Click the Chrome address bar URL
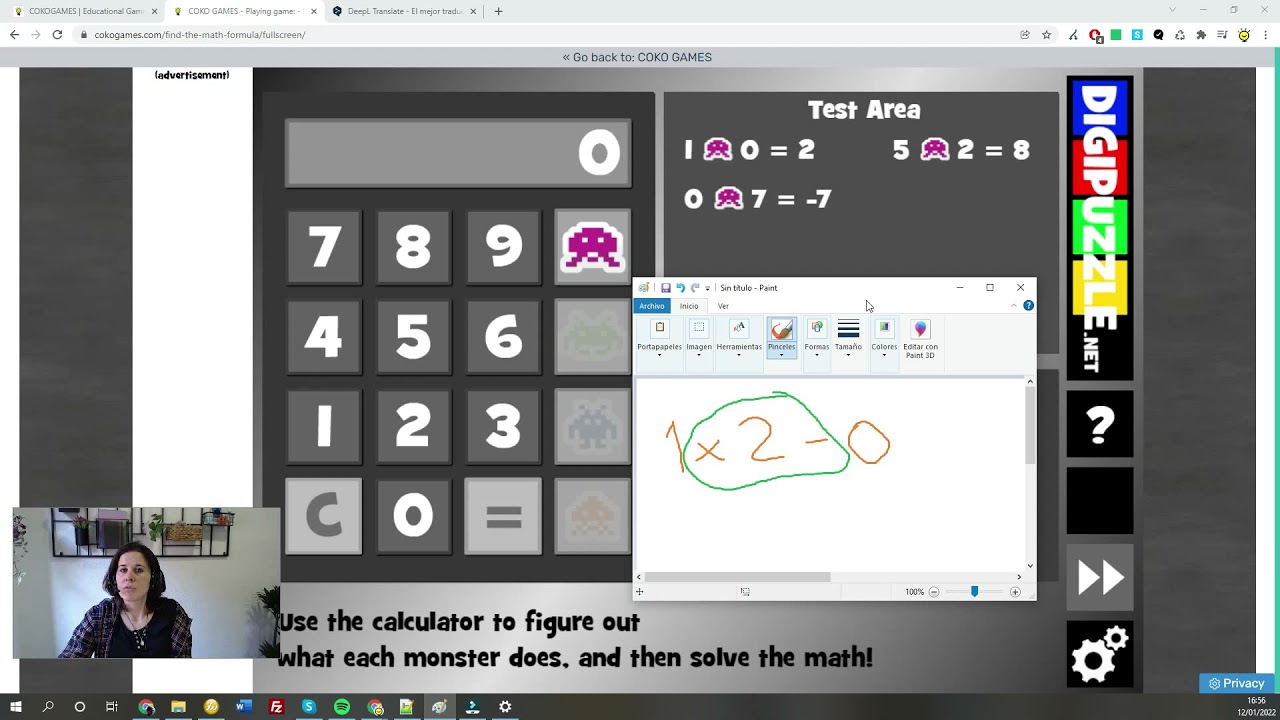Viewport: 1280px width, 720px height. [200, 34]
